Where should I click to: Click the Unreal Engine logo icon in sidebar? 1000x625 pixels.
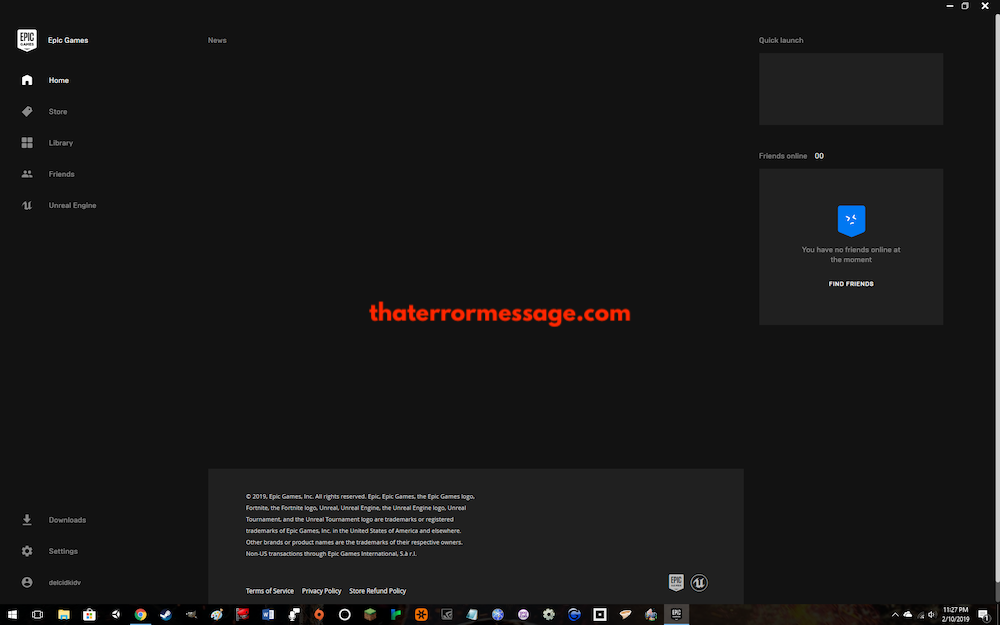point(27,205)
